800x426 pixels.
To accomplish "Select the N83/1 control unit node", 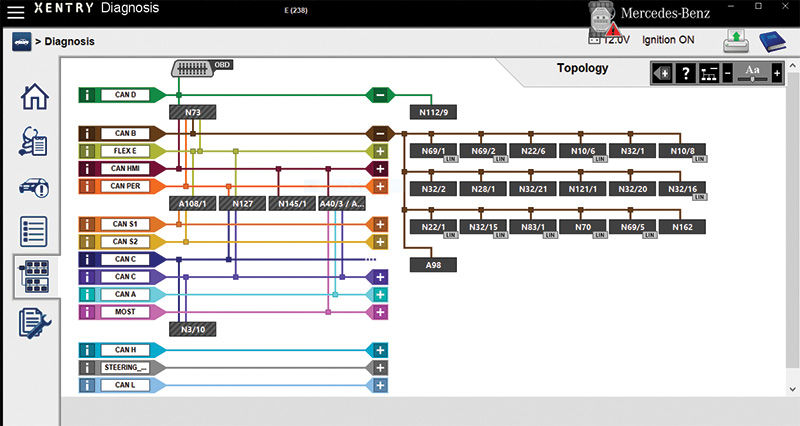I will pyautogui.click(x=533, y=227).
